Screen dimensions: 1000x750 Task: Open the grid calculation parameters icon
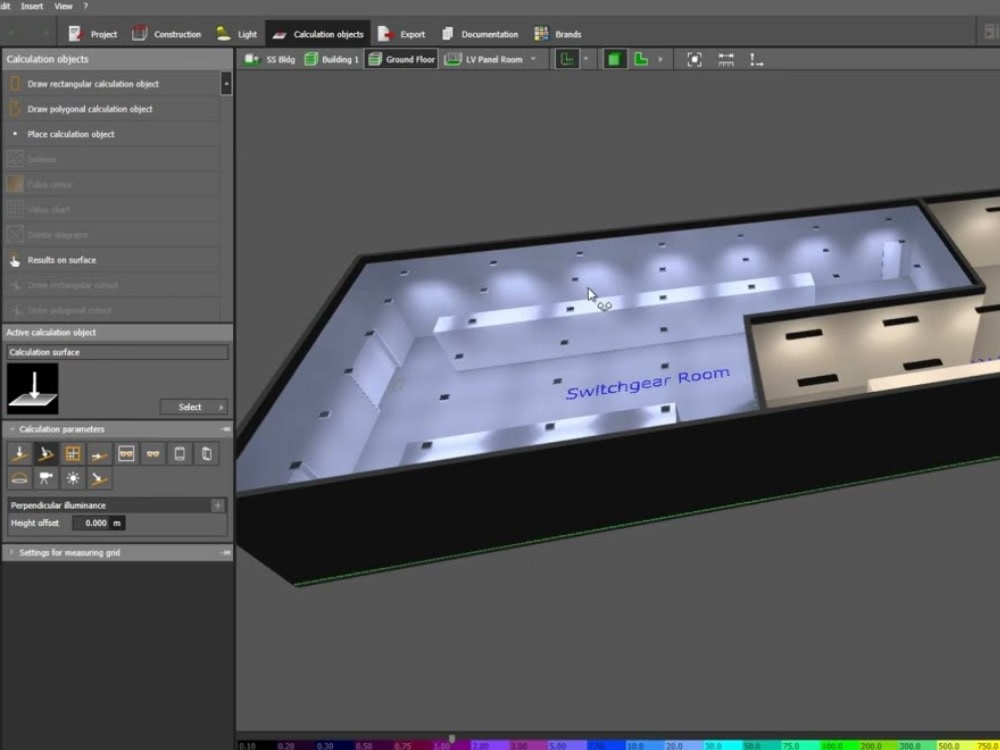pyautogui.click(x=72, y=453)
